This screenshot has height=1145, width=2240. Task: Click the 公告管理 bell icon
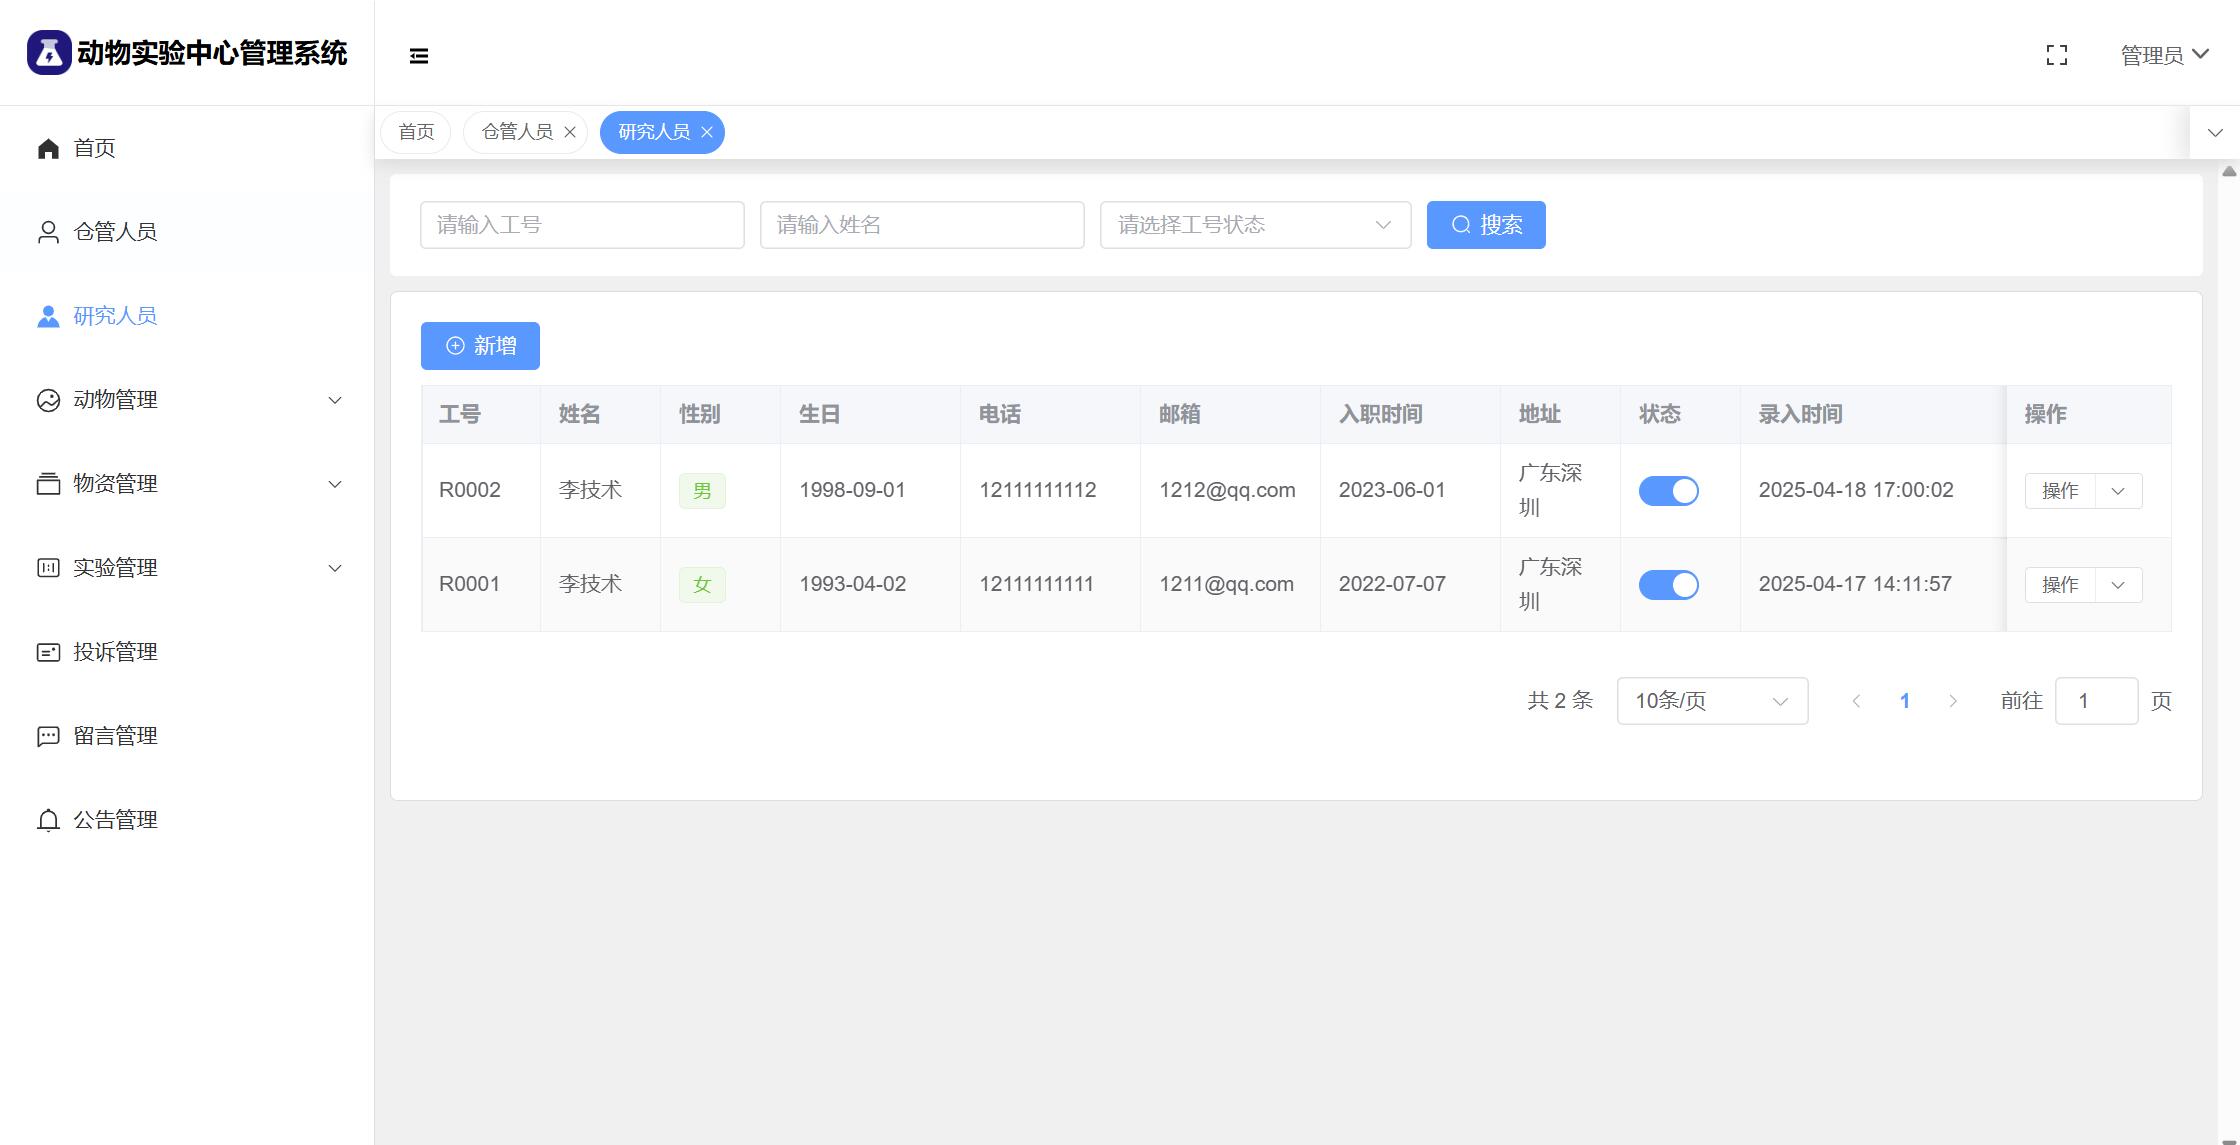[x=48, y=821]
